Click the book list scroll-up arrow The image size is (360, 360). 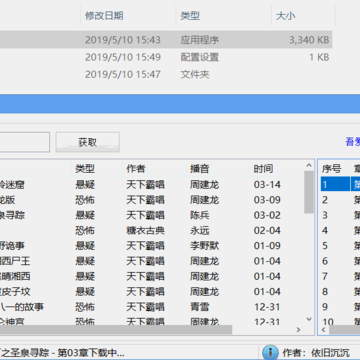309,166
